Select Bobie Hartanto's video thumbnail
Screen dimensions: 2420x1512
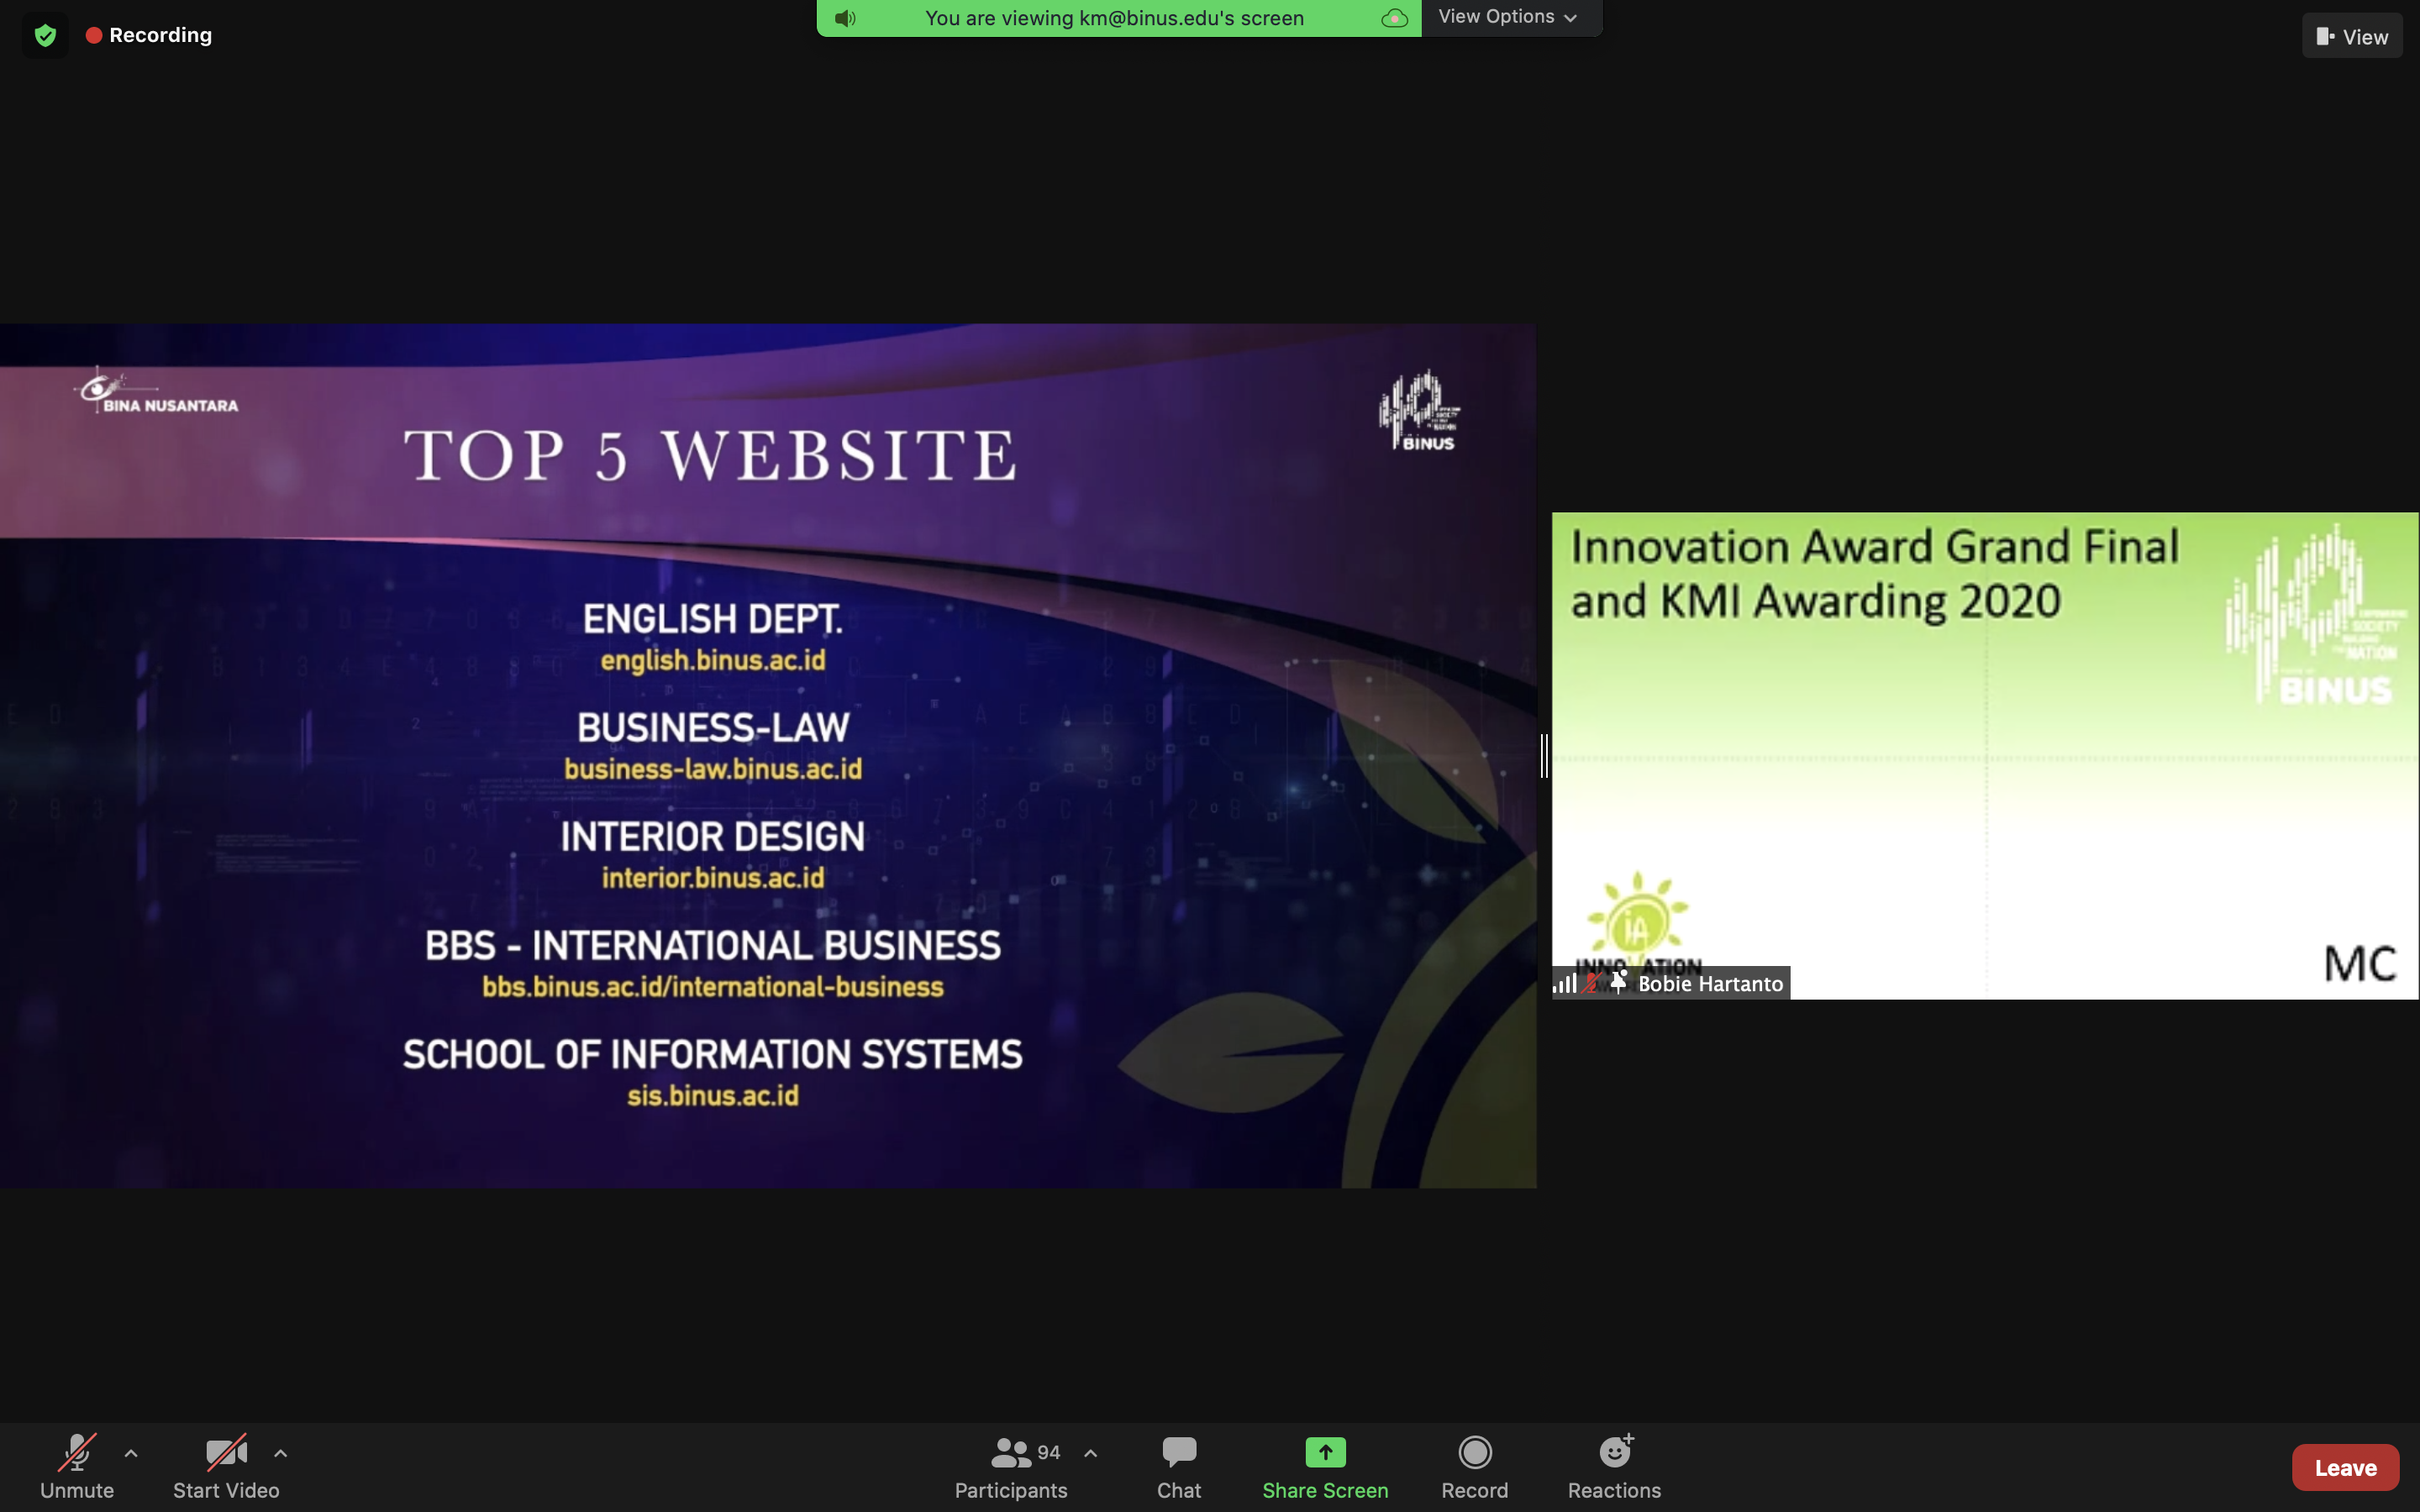coord(1984,755)
